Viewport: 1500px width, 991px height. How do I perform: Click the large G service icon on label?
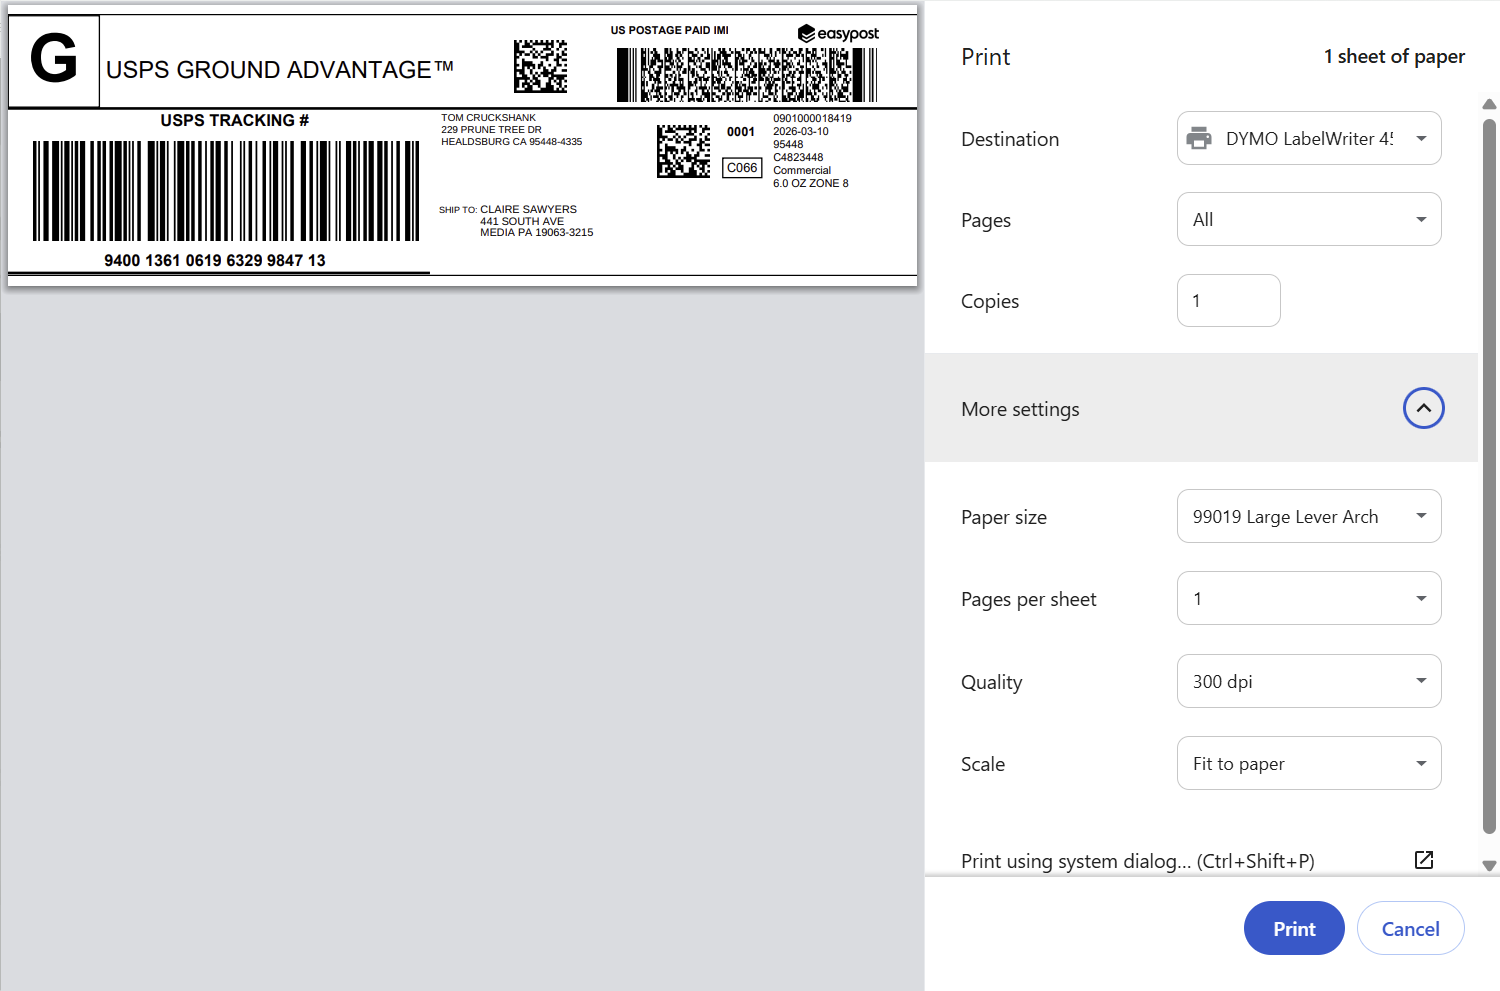tap(54, 60)
